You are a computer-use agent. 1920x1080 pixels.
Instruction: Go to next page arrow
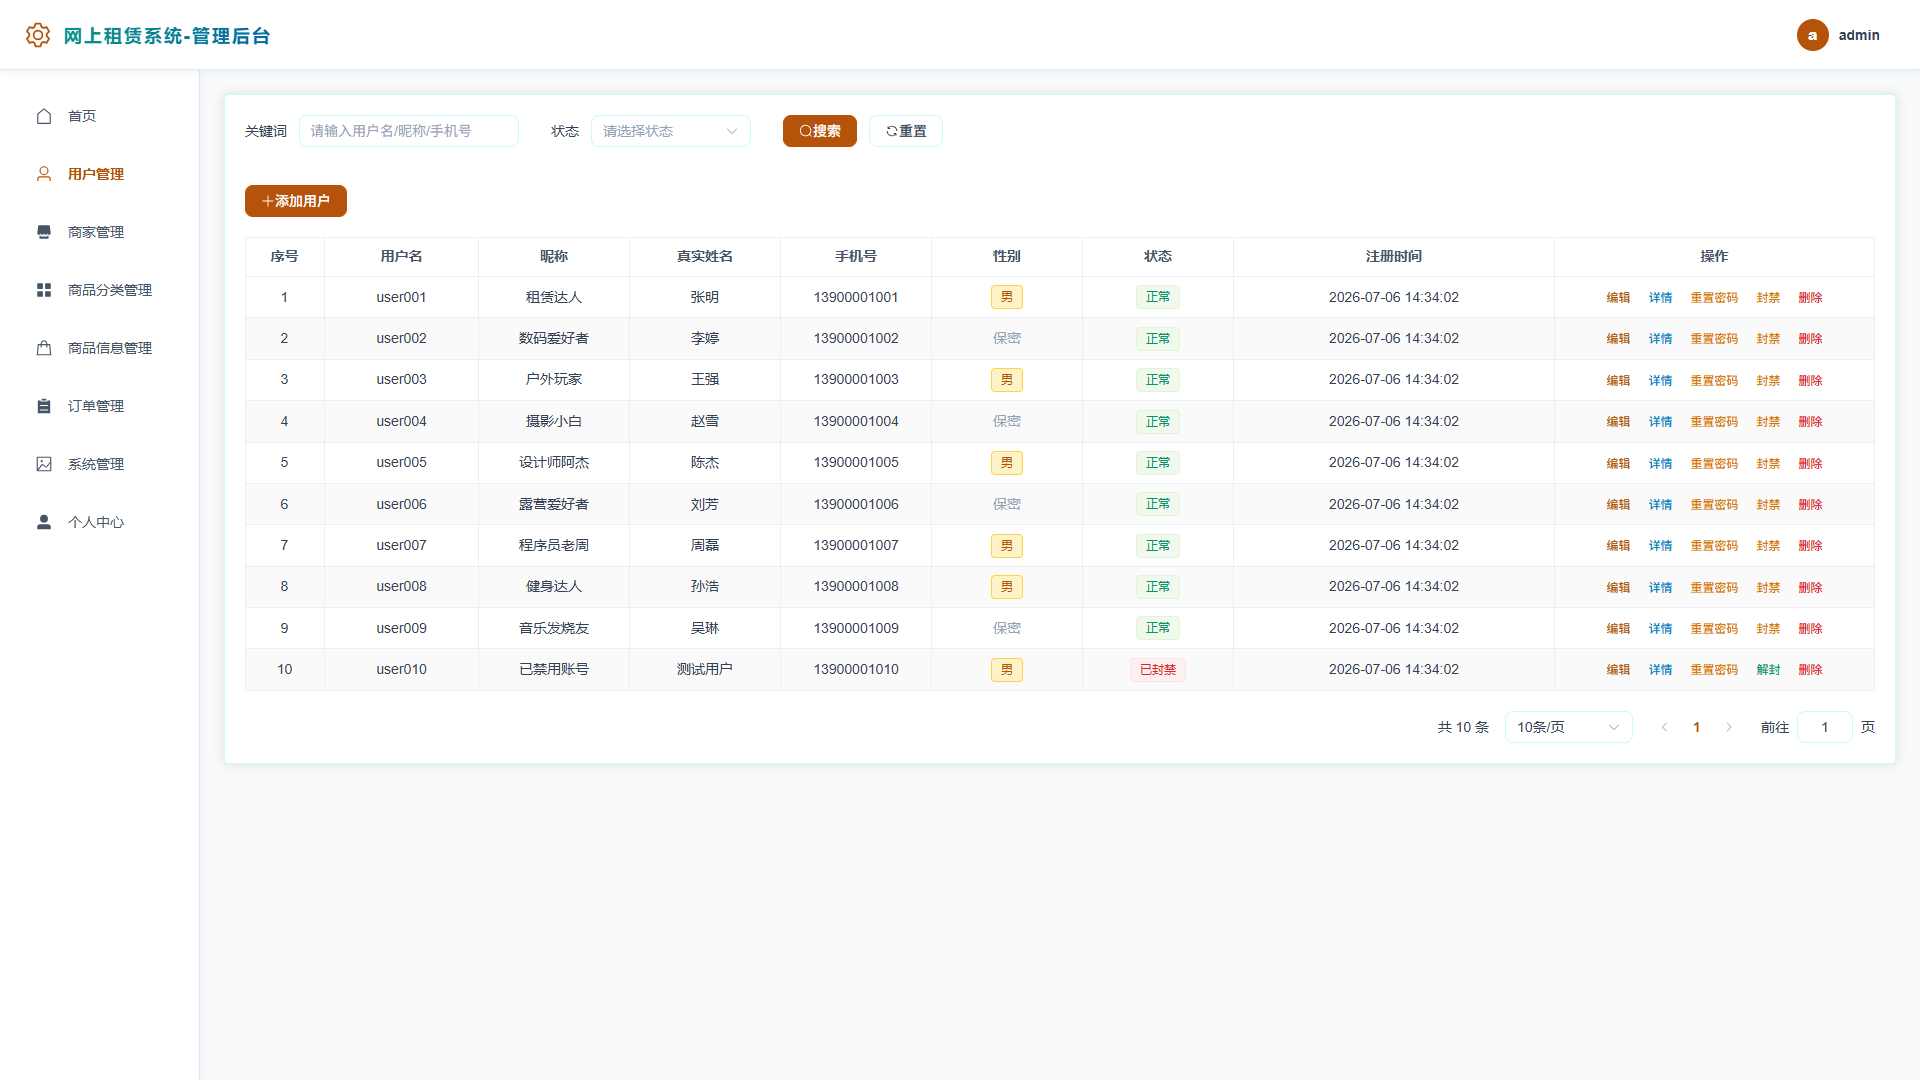coord(1729,727)
